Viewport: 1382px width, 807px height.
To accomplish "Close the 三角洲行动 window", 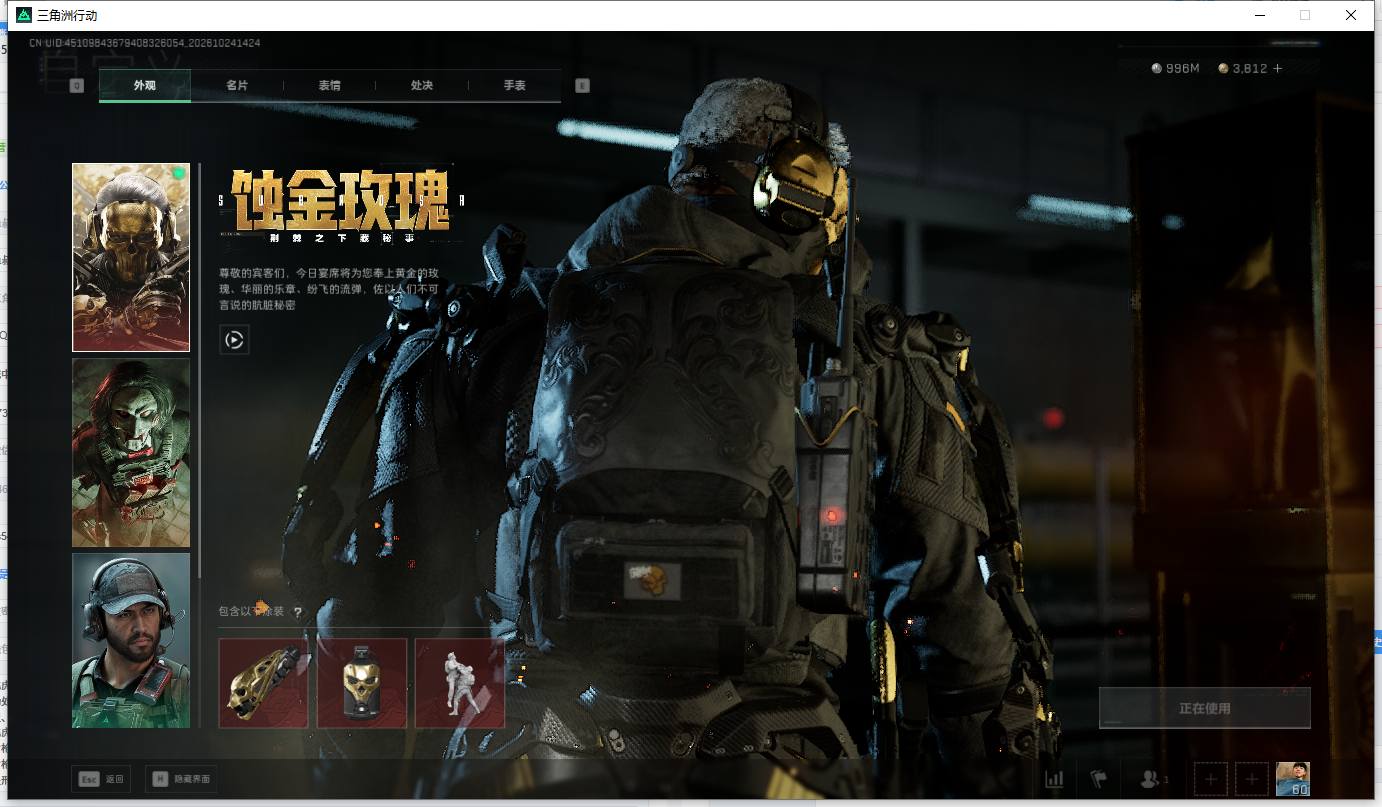I will [x=1351, y=15].
